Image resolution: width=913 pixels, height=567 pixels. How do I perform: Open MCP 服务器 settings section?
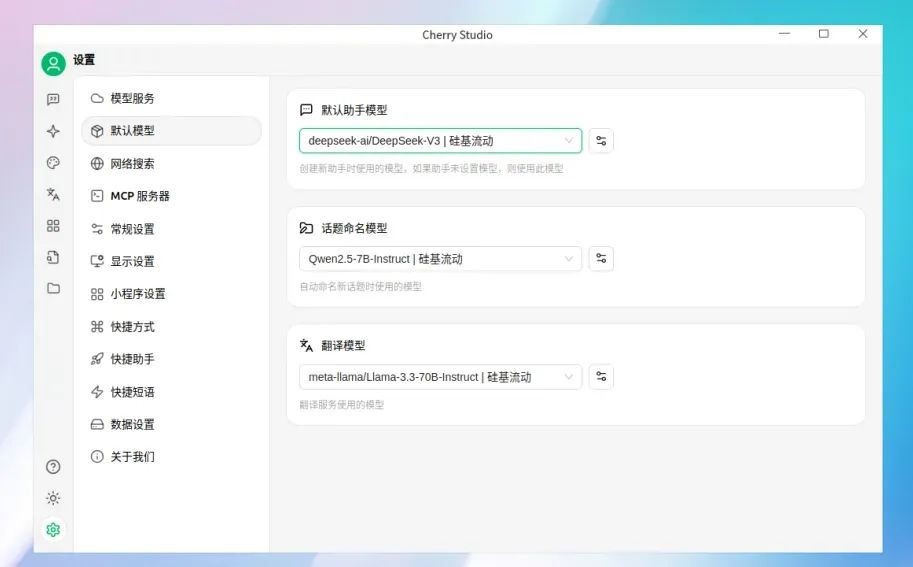click(x=171, y=196)
